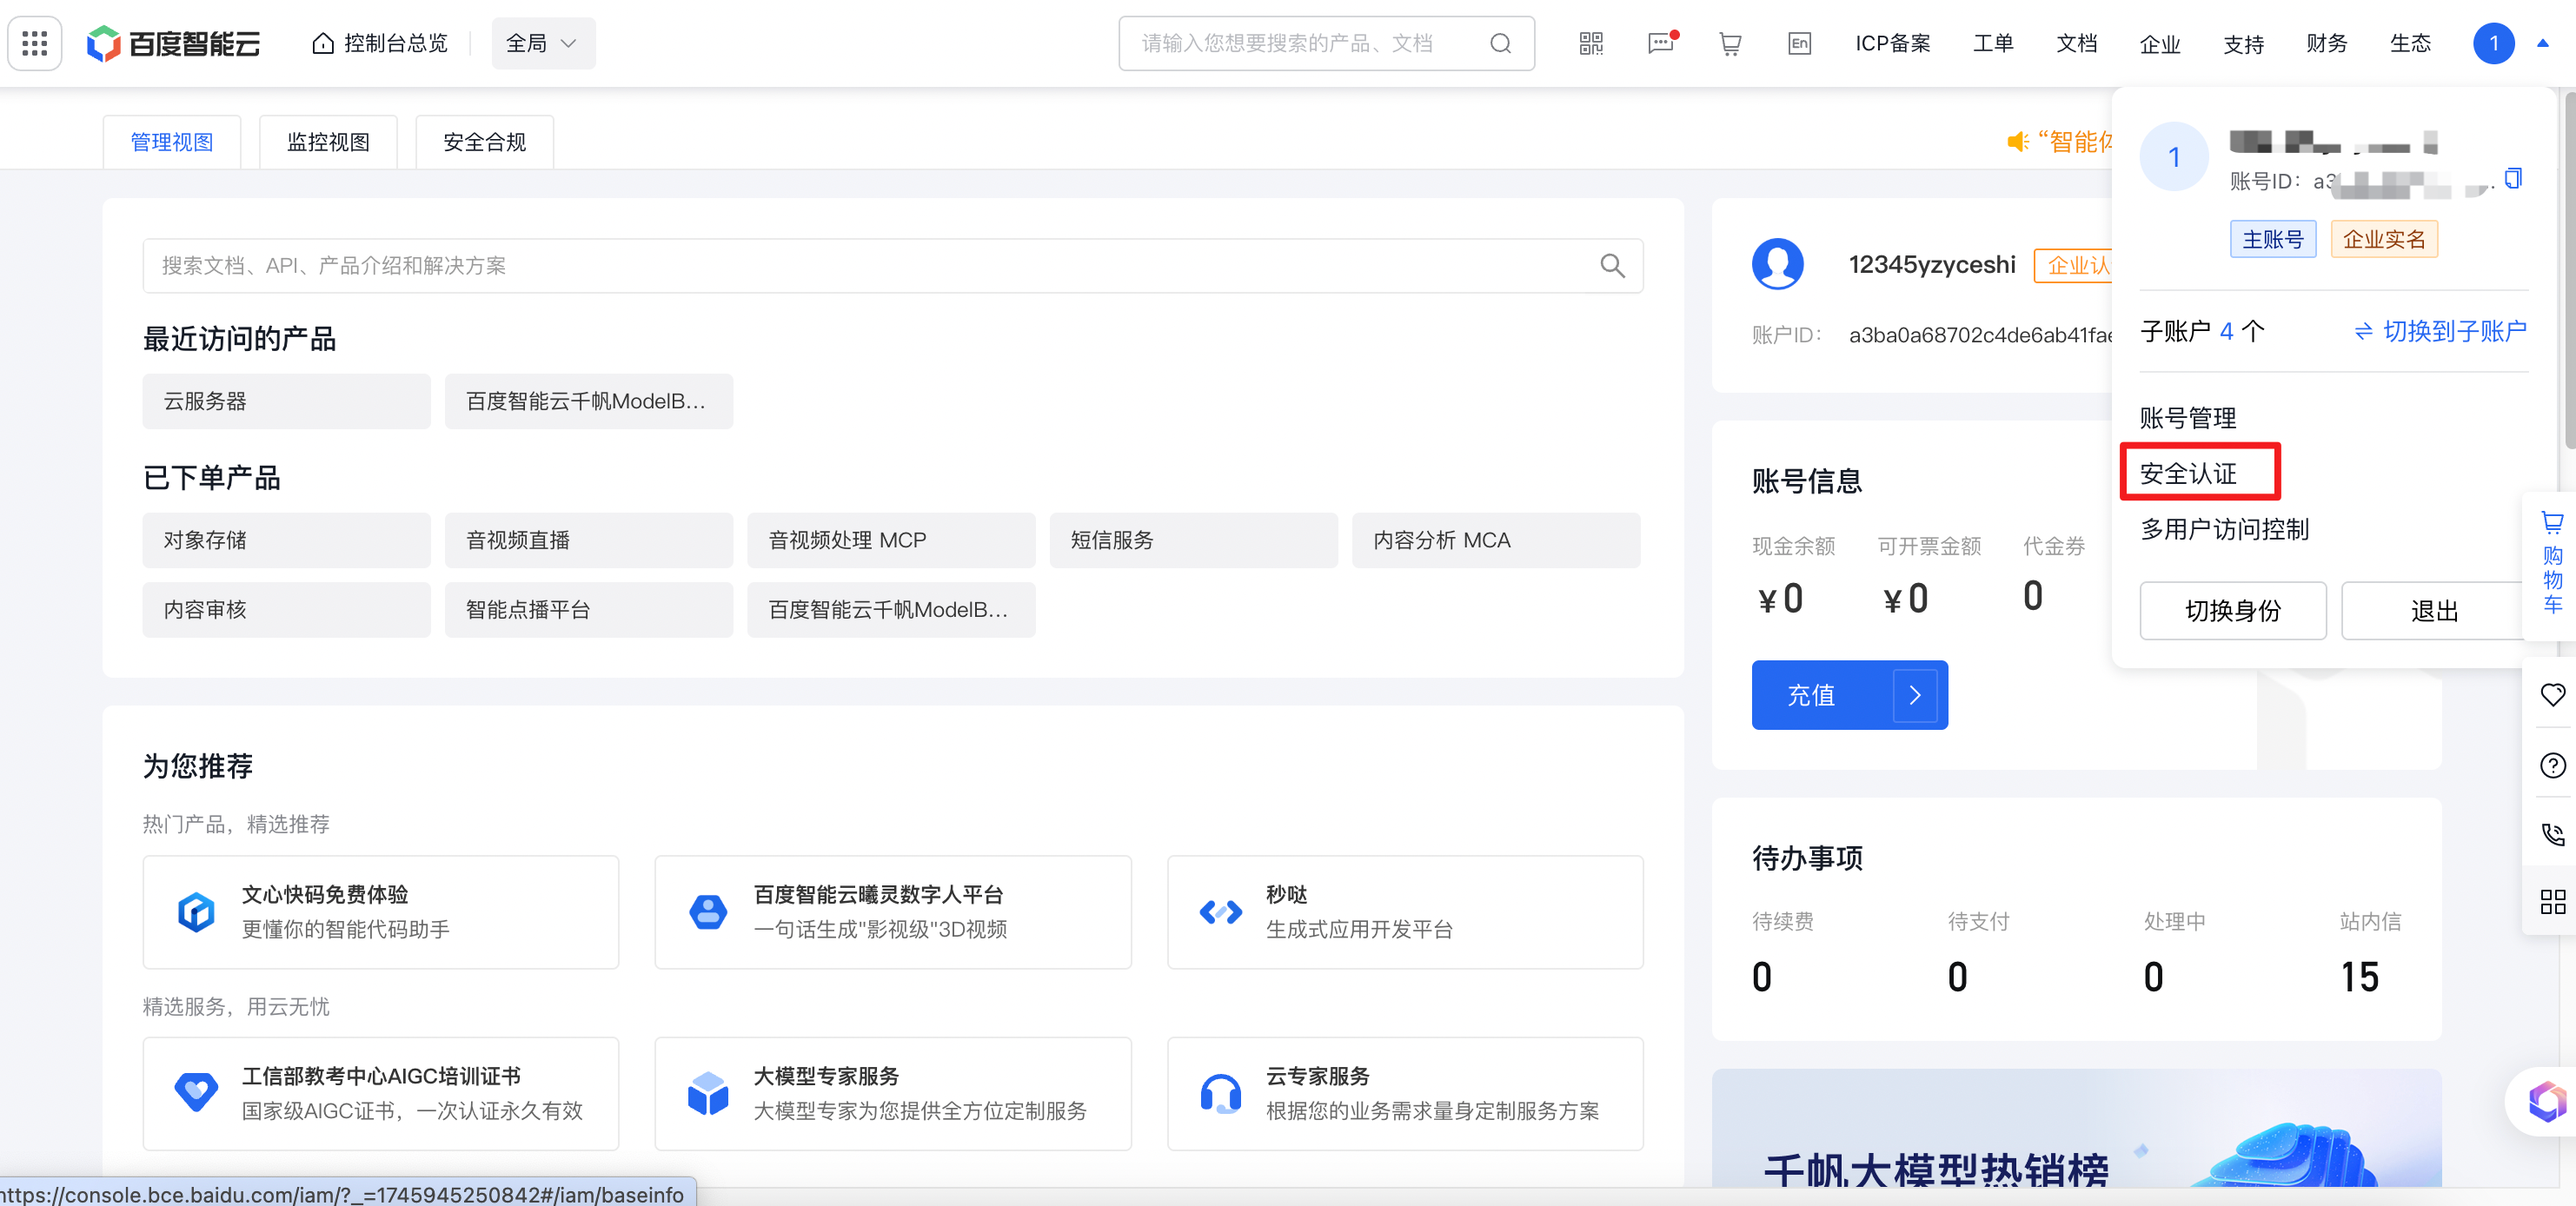Open the 文心快码免费体验 card
This screenshot has width=2576, height=1206.
point(380,911)
